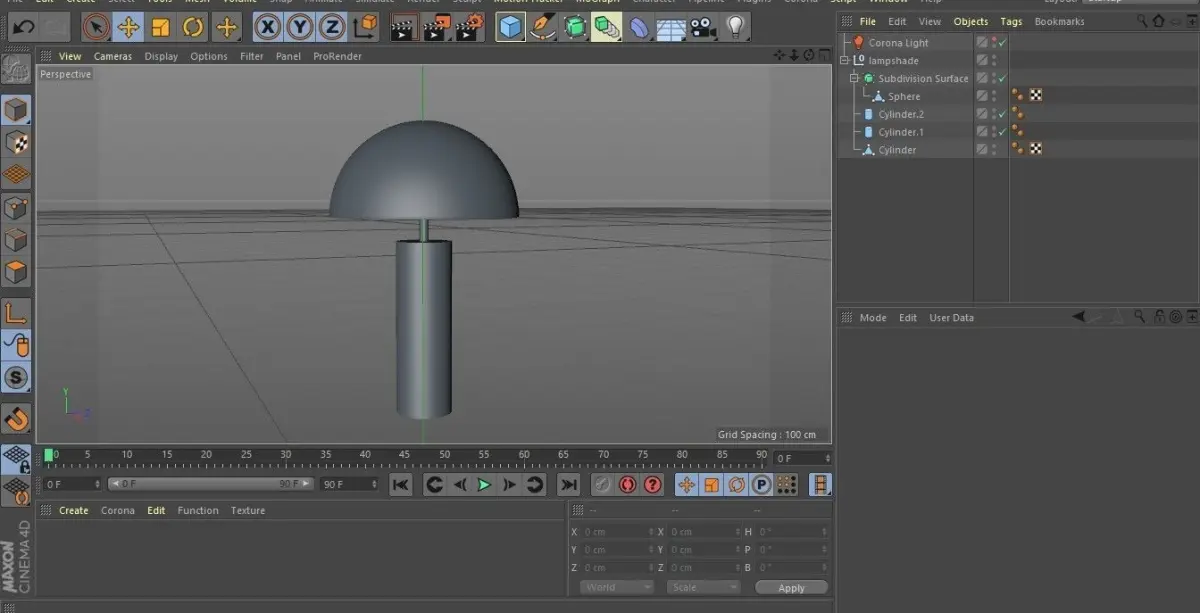Open the Attribute Manager Mode menu
The width and height of the screenshot is (1200, 613).
pos(873,317)
